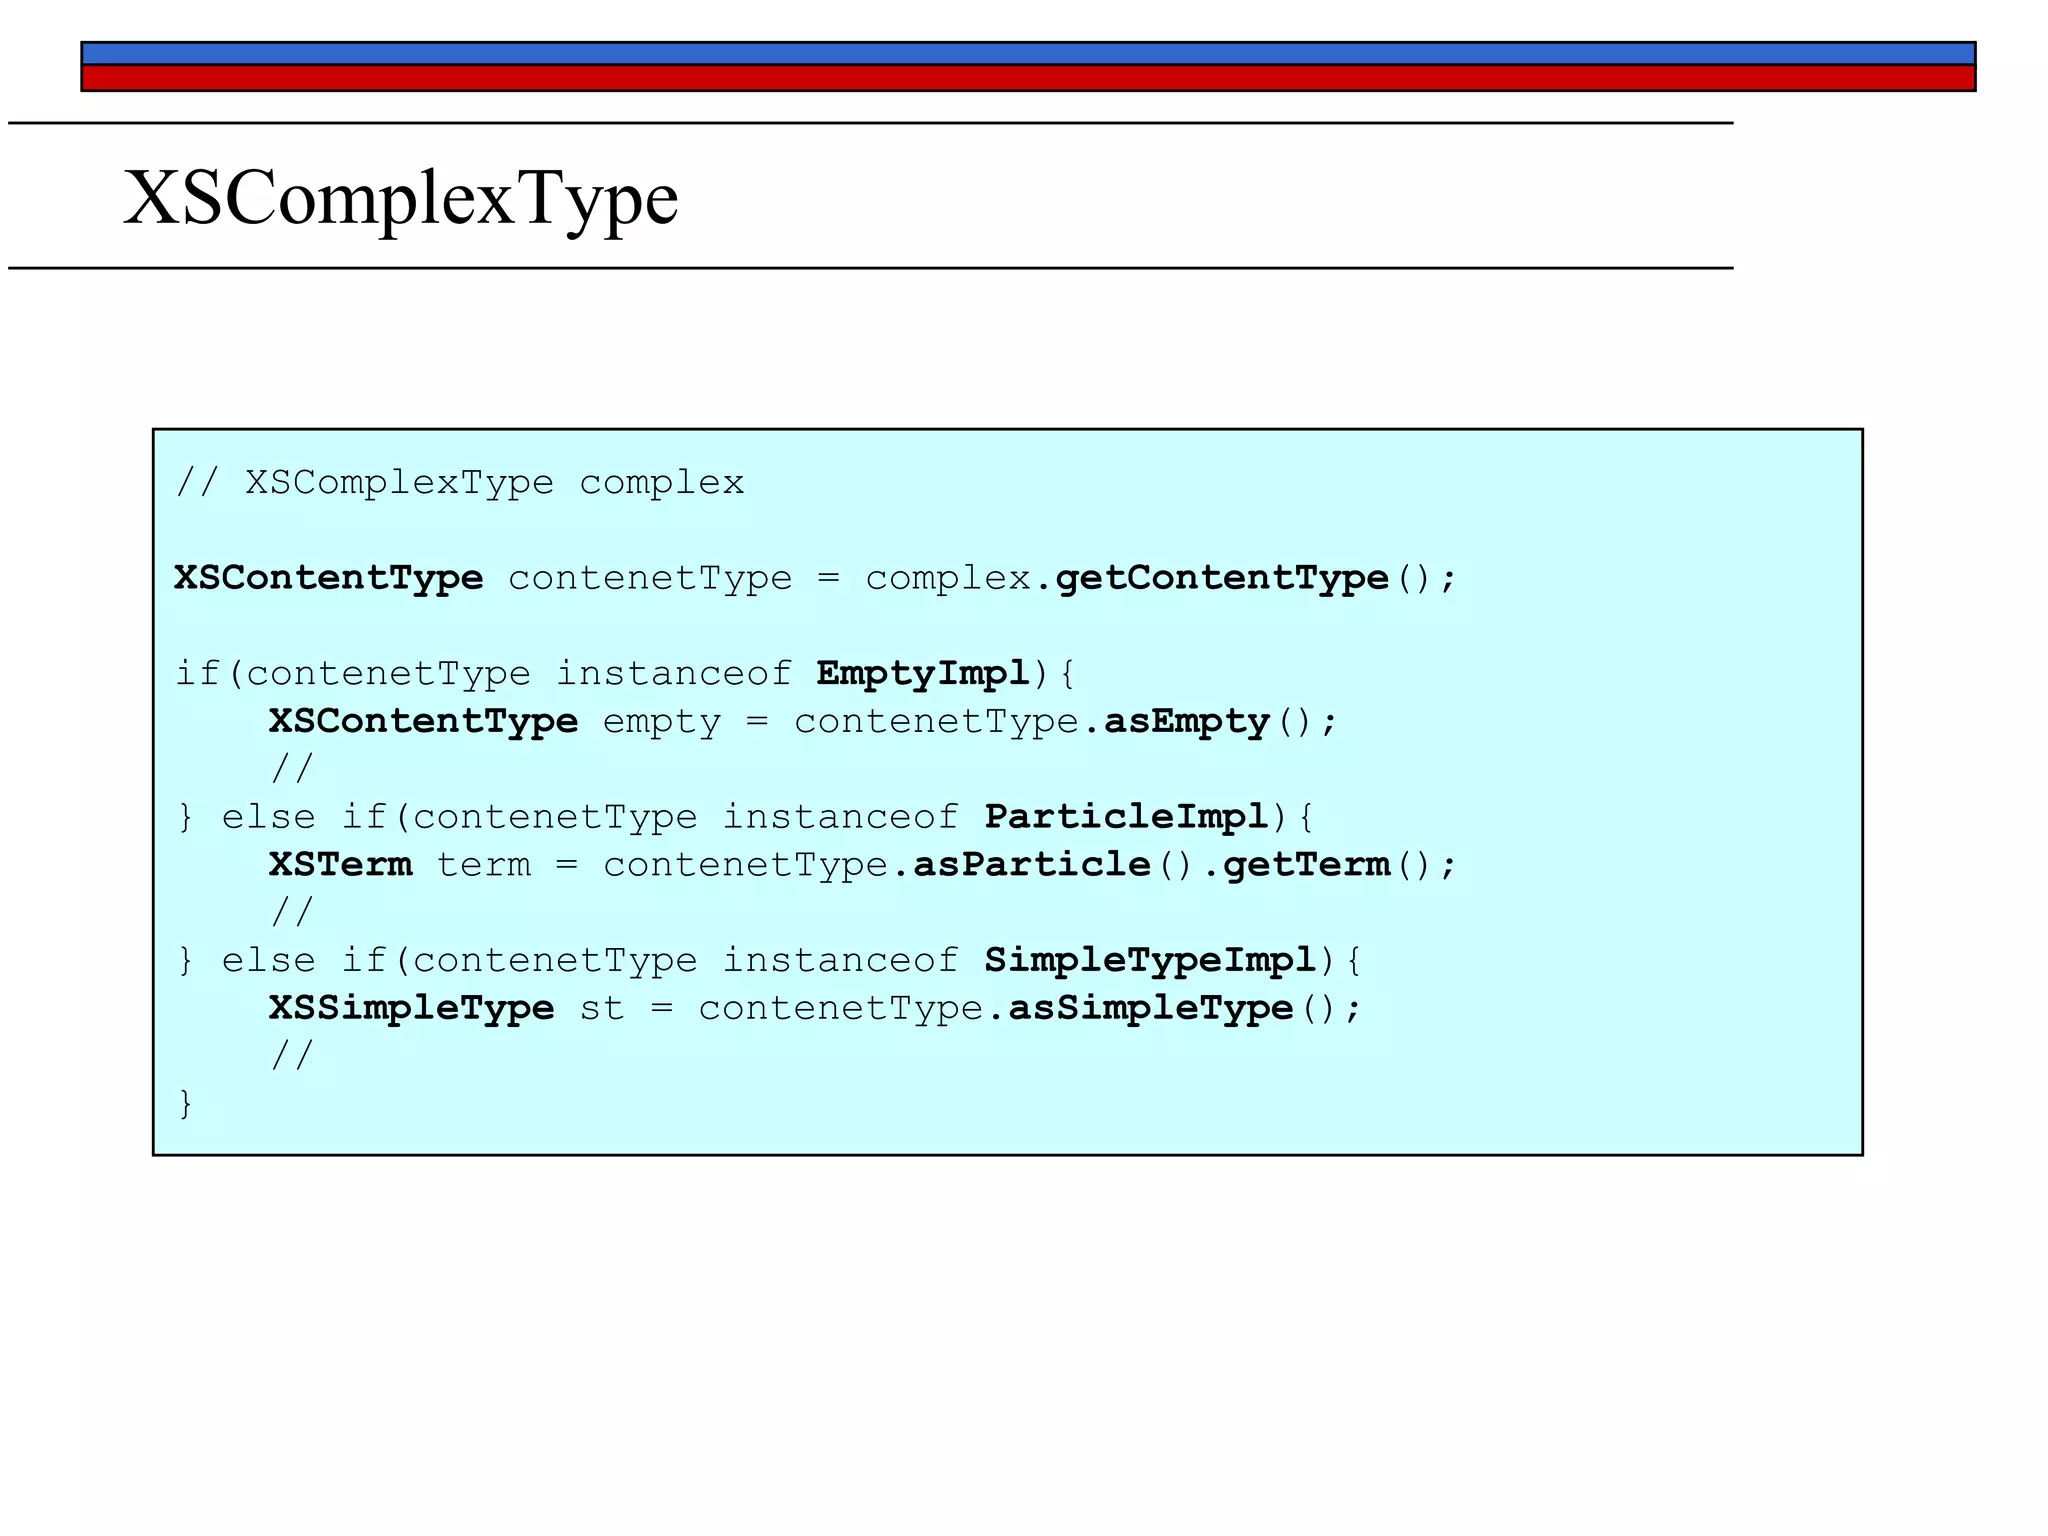This screenshot has width=2048, height=1536.
Task: Click the comment line '// XSComplexType complex'
Action: [x=460, y=483]
